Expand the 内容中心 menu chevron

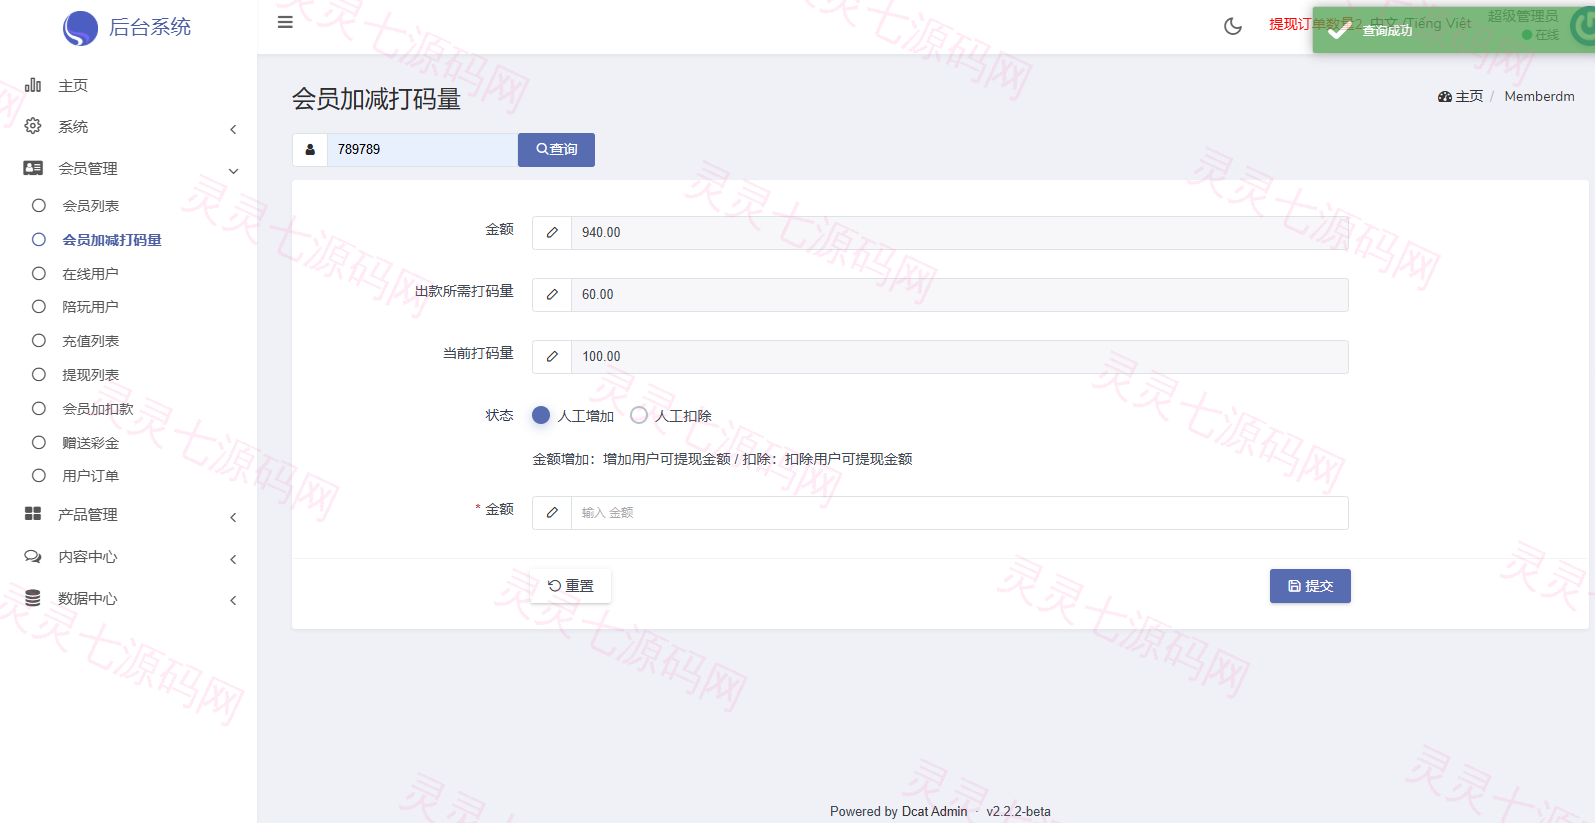click(233, 559)
